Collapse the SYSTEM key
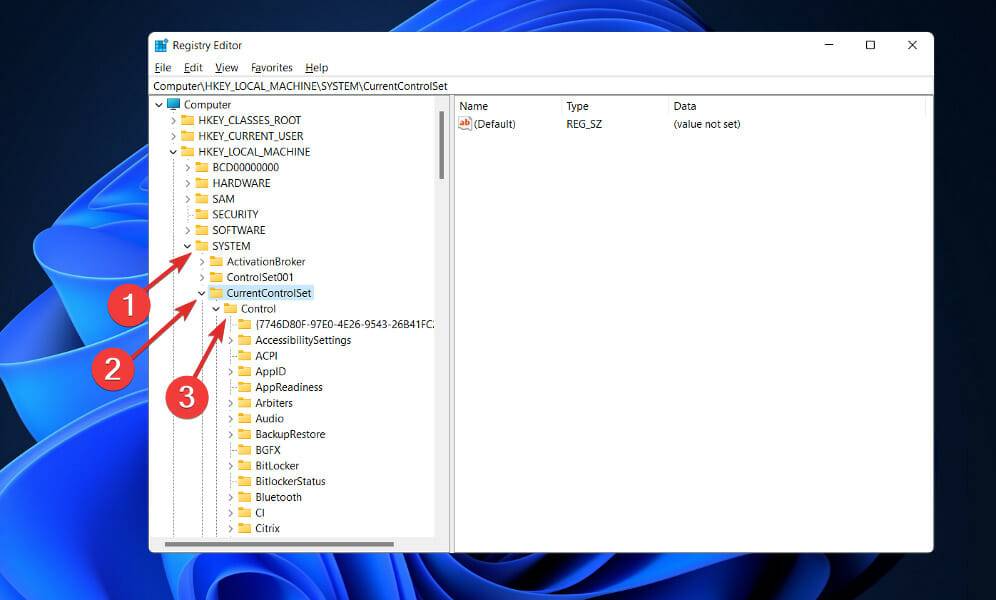Screen dimensions: 996x600 pos(186,245)
